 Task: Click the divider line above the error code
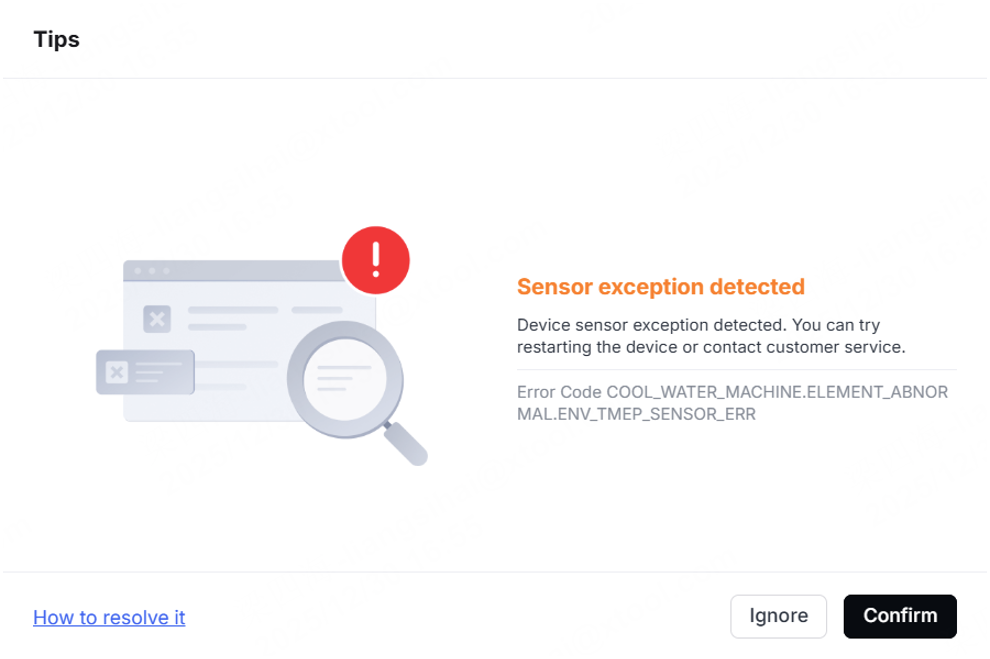pos(737,370)
